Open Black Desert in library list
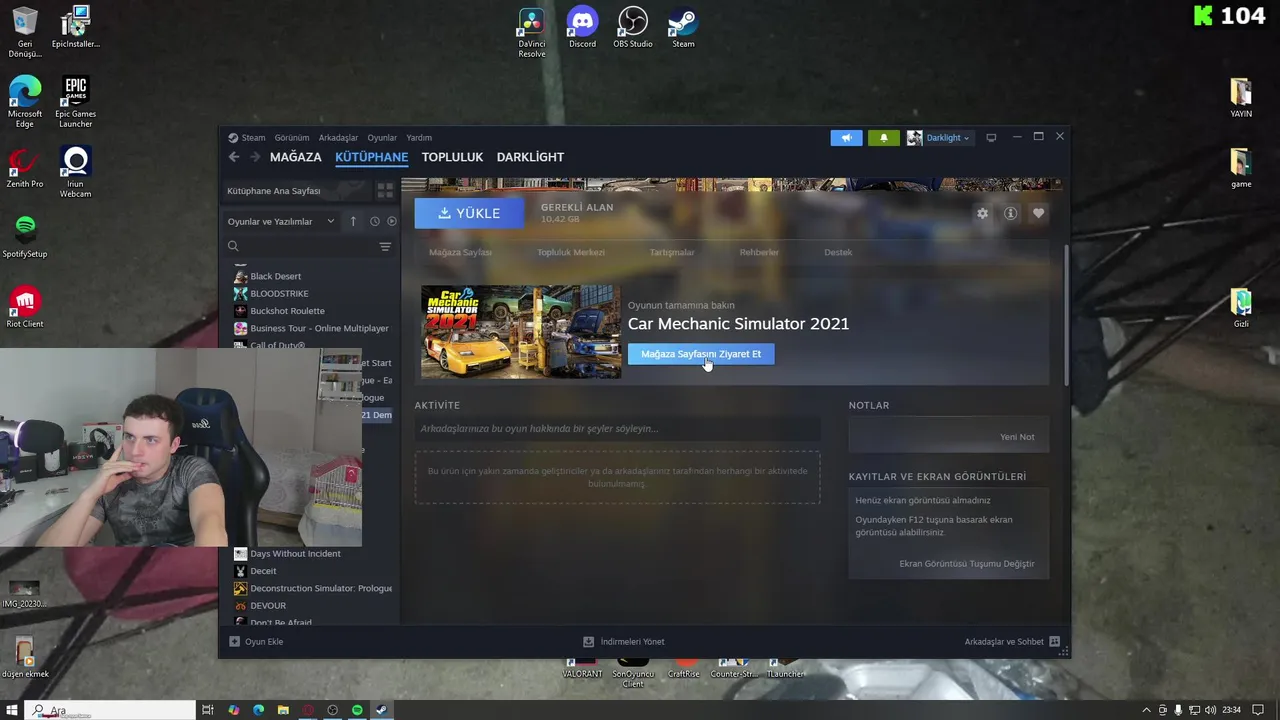The height and width of the screenshot is (720, 1280). point(275,276)
